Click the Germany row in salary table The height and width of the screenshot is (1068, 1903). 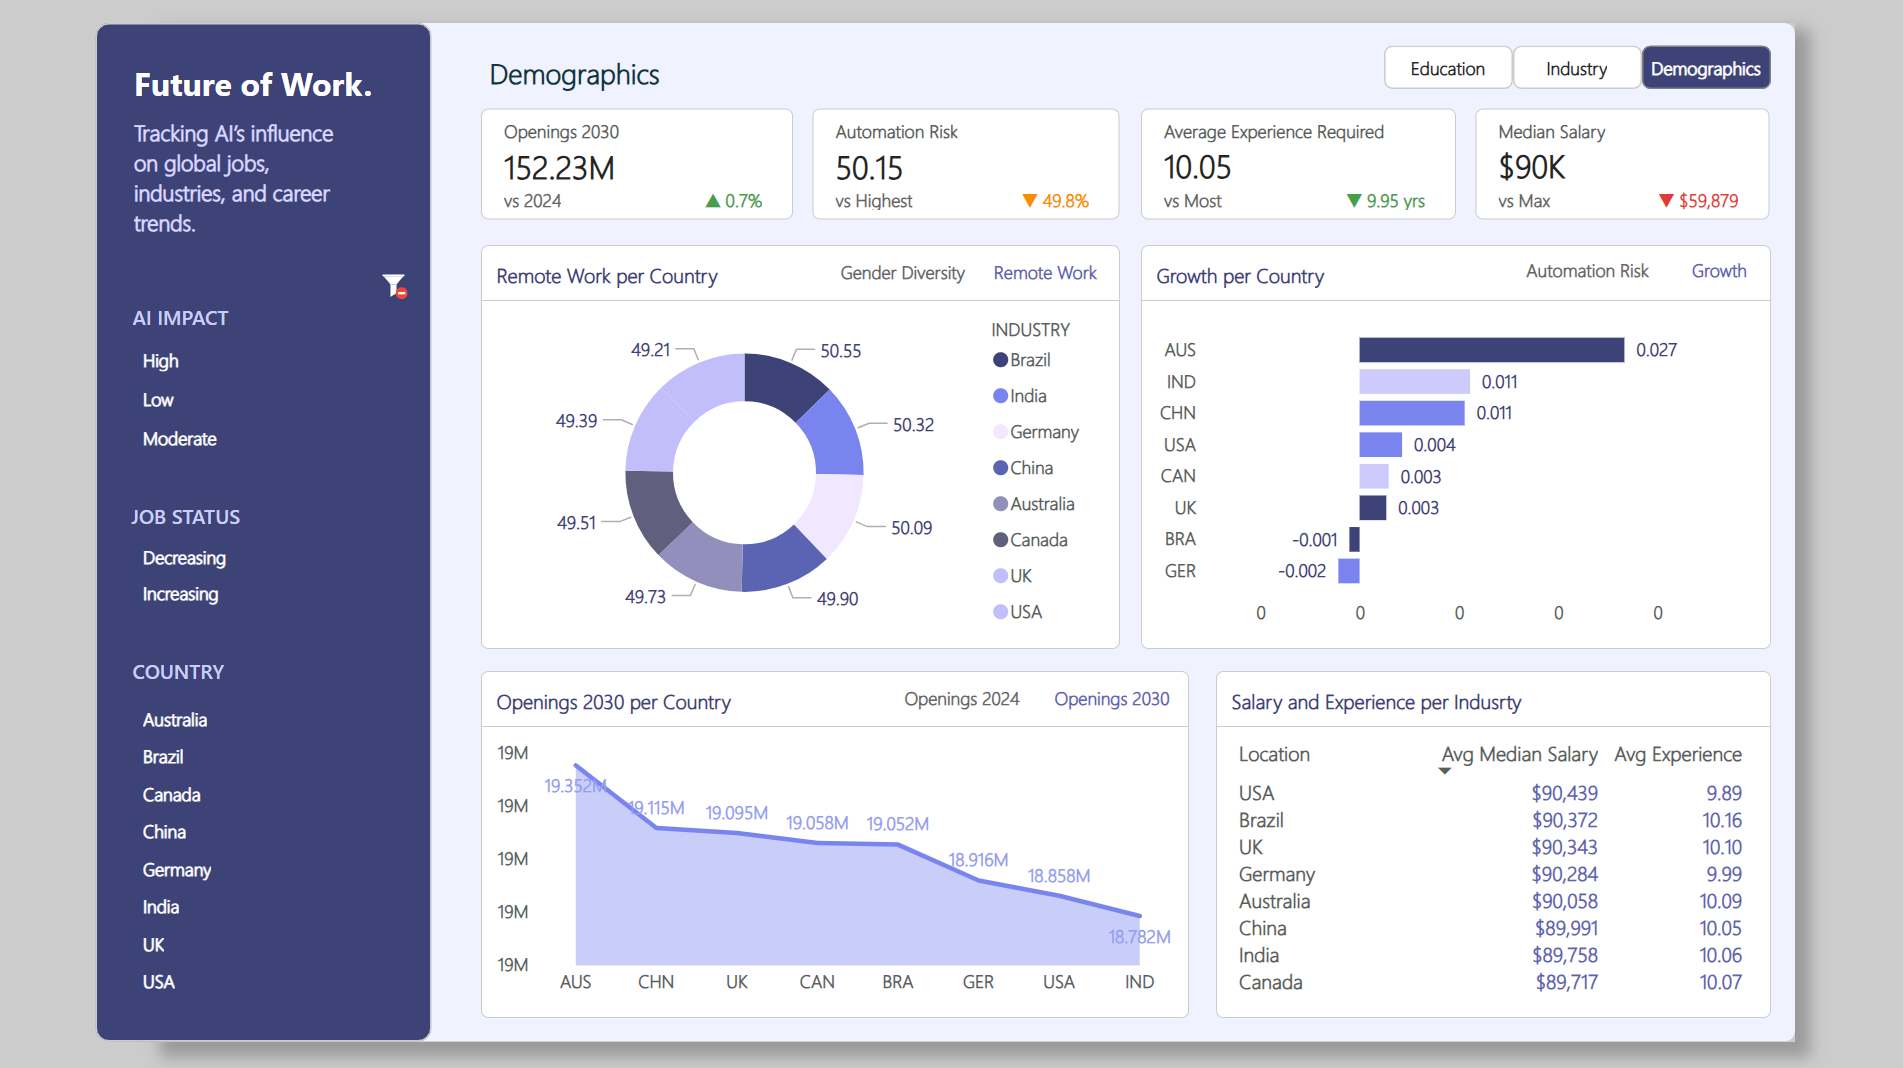[1490, 874]
